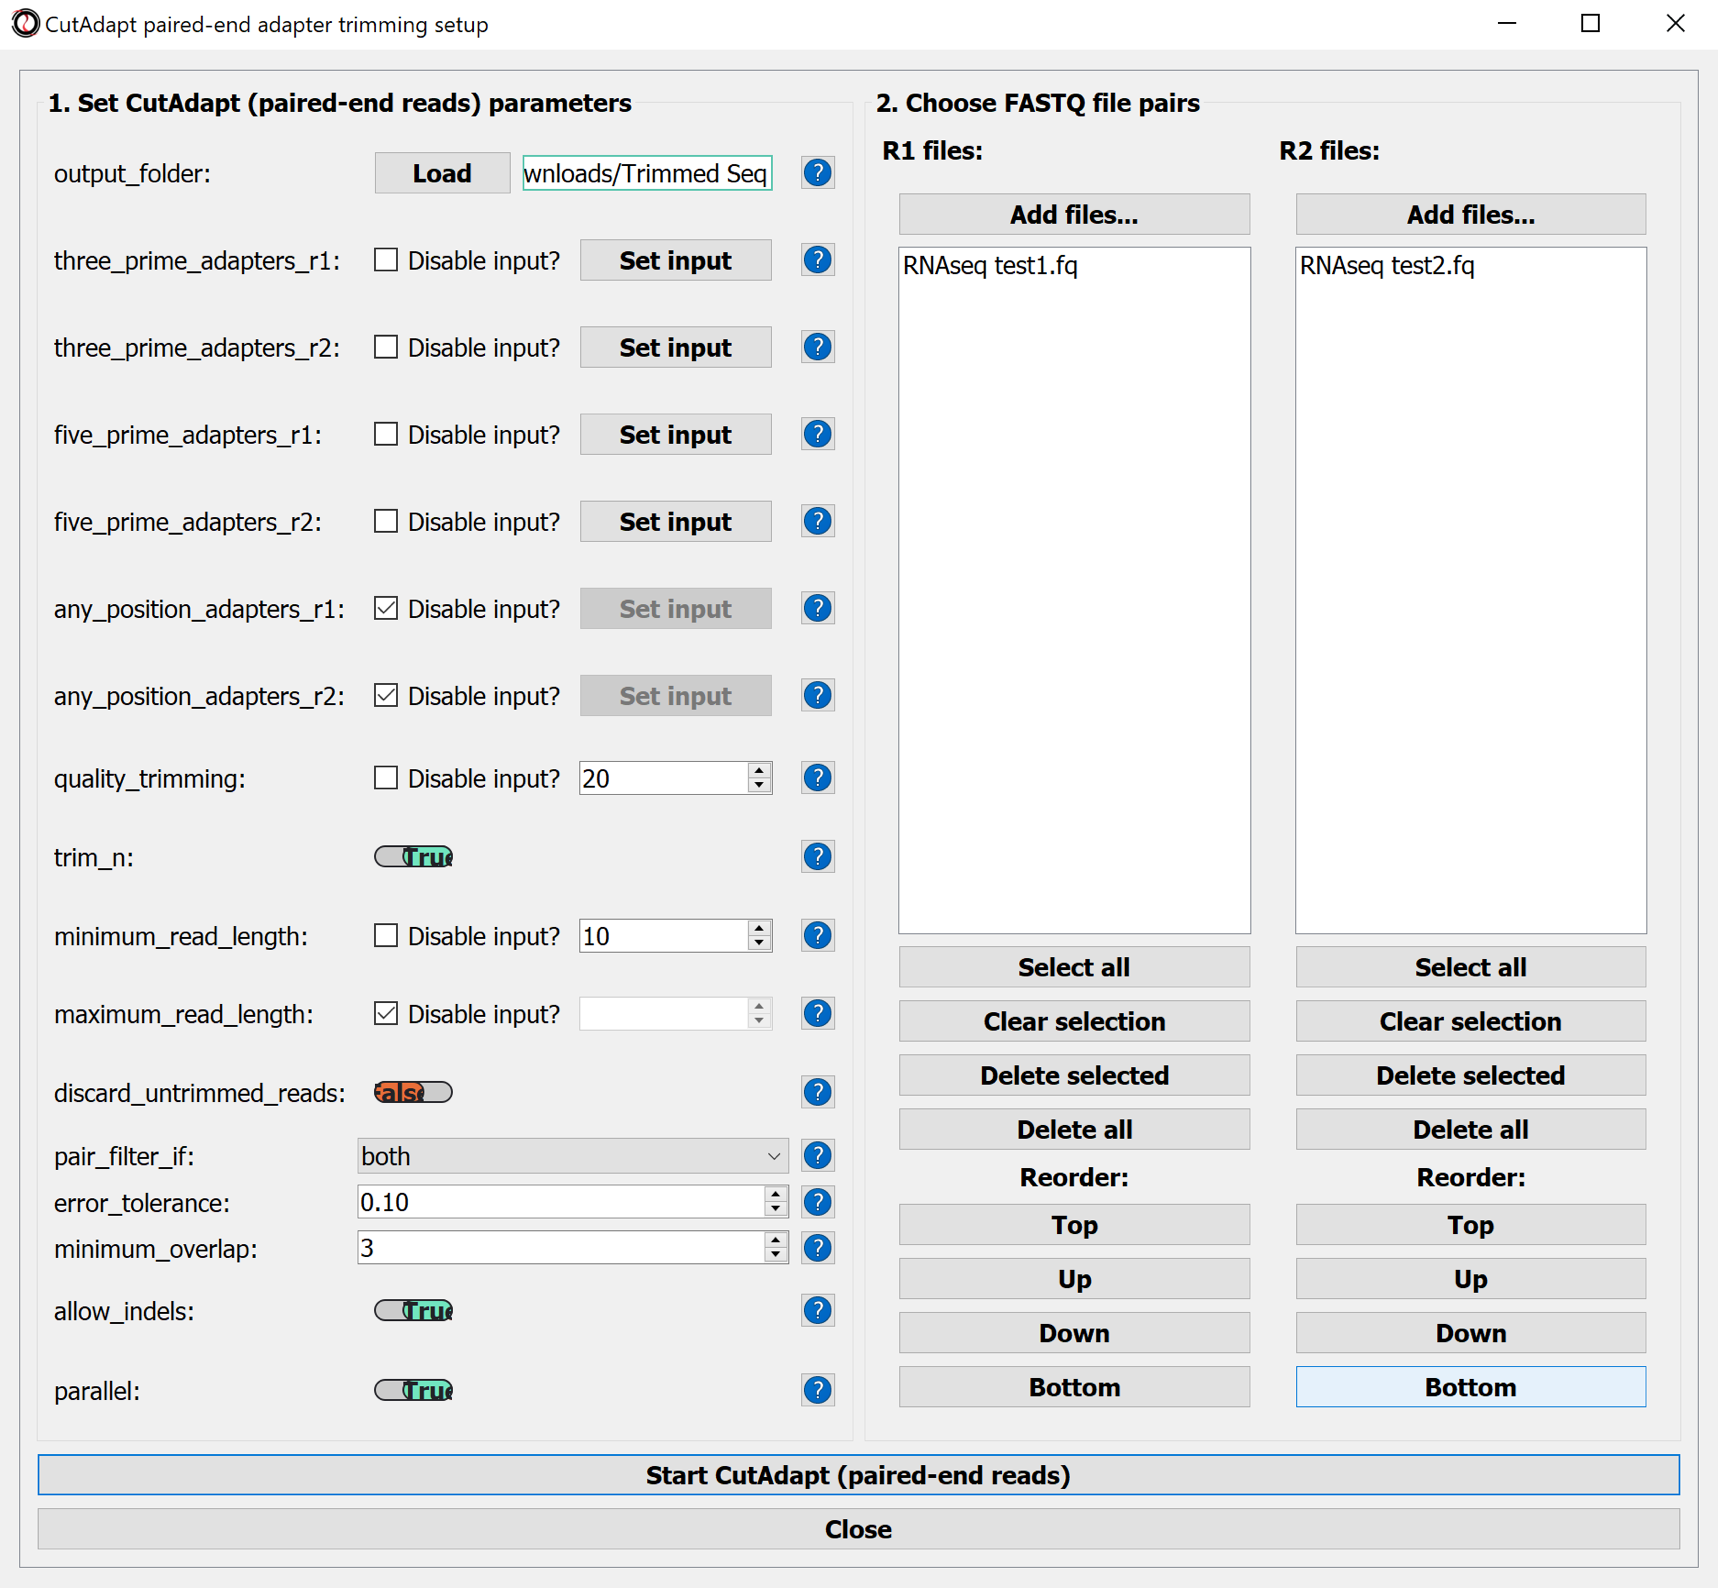
Task: Start CutAdapt paired-end reads
Action: click(858, 1475)
